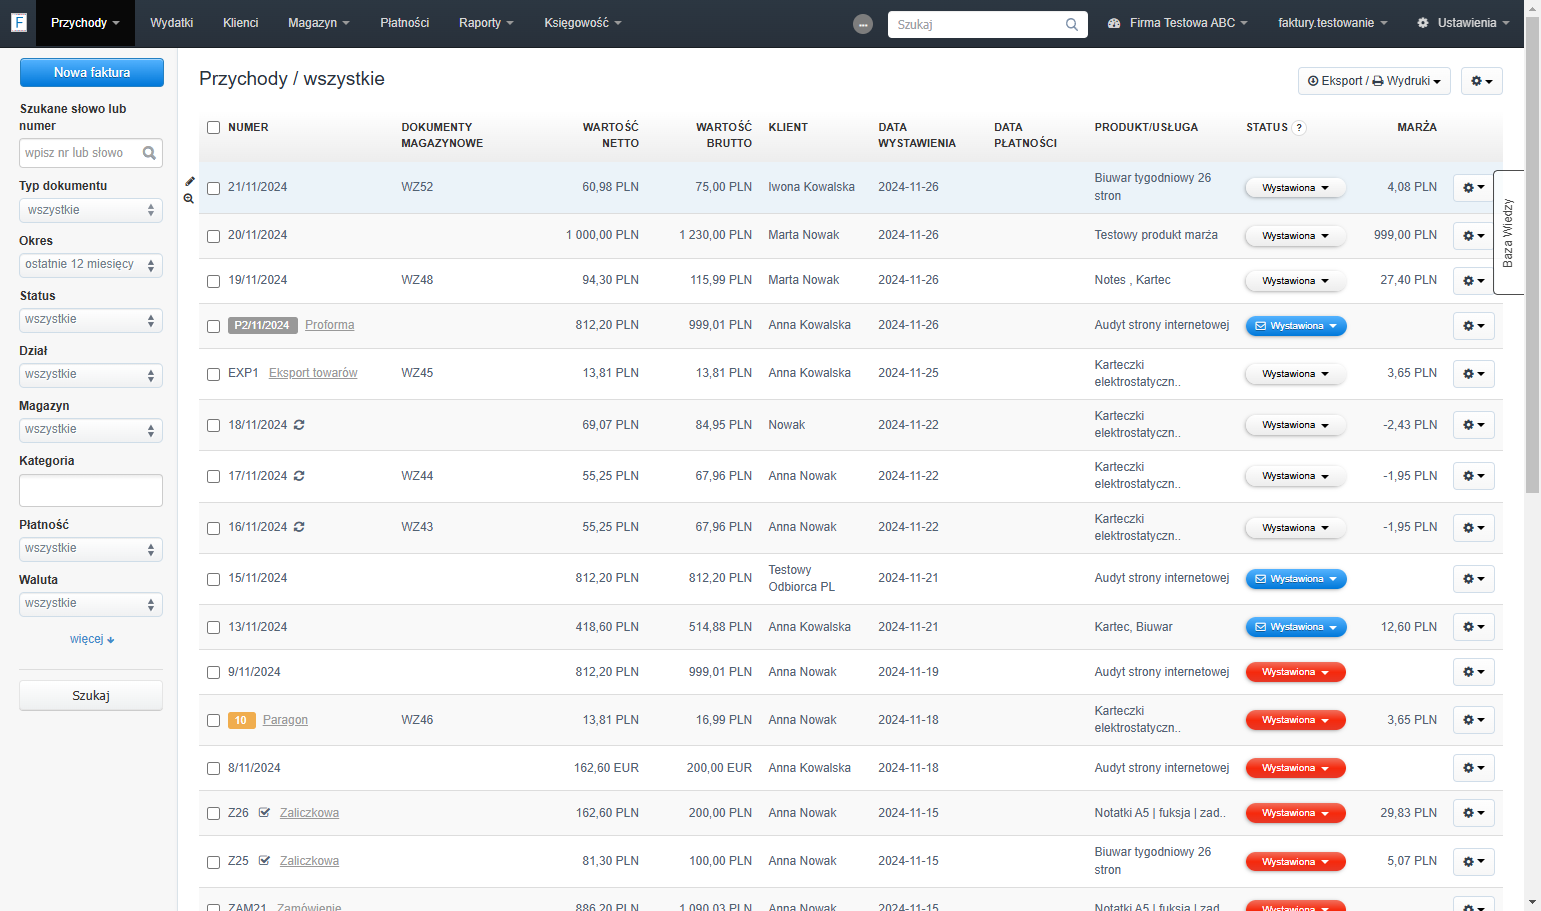Open the Typ dokumentu dropdown

pyautogui.click(x=91, y=210)
